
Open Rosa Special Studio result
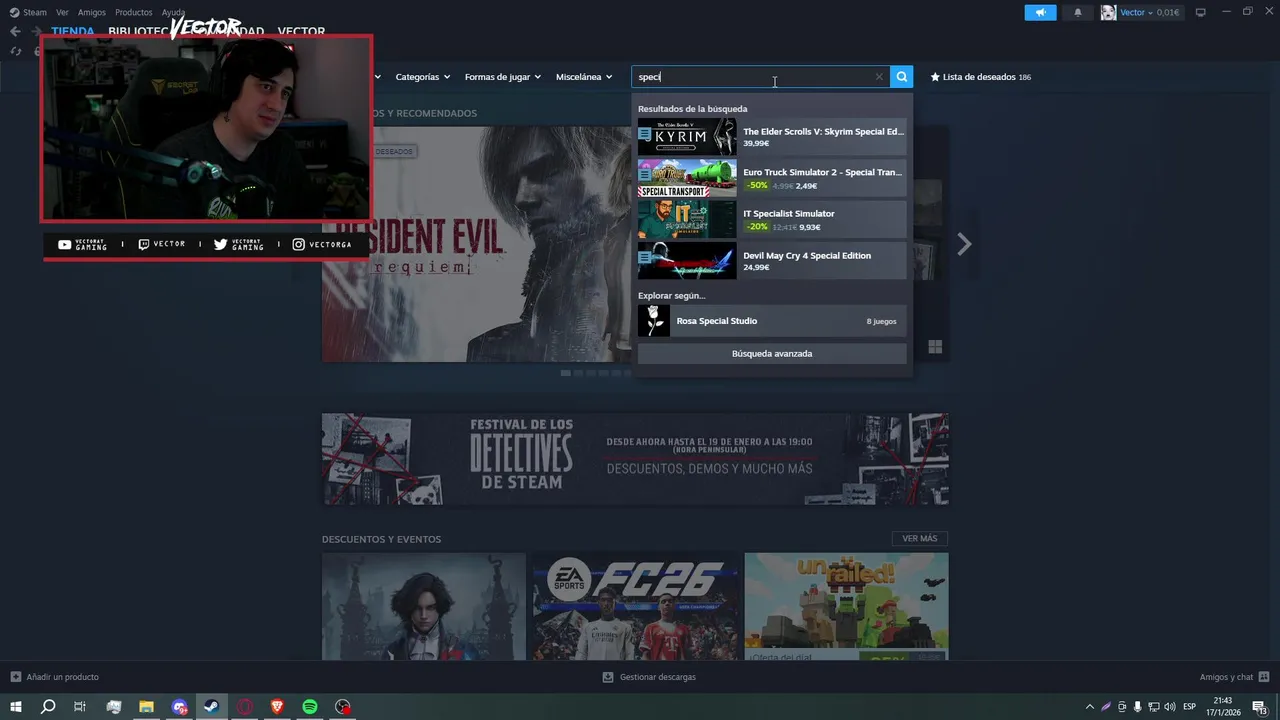pyautogui.click(x=772, y=321)
